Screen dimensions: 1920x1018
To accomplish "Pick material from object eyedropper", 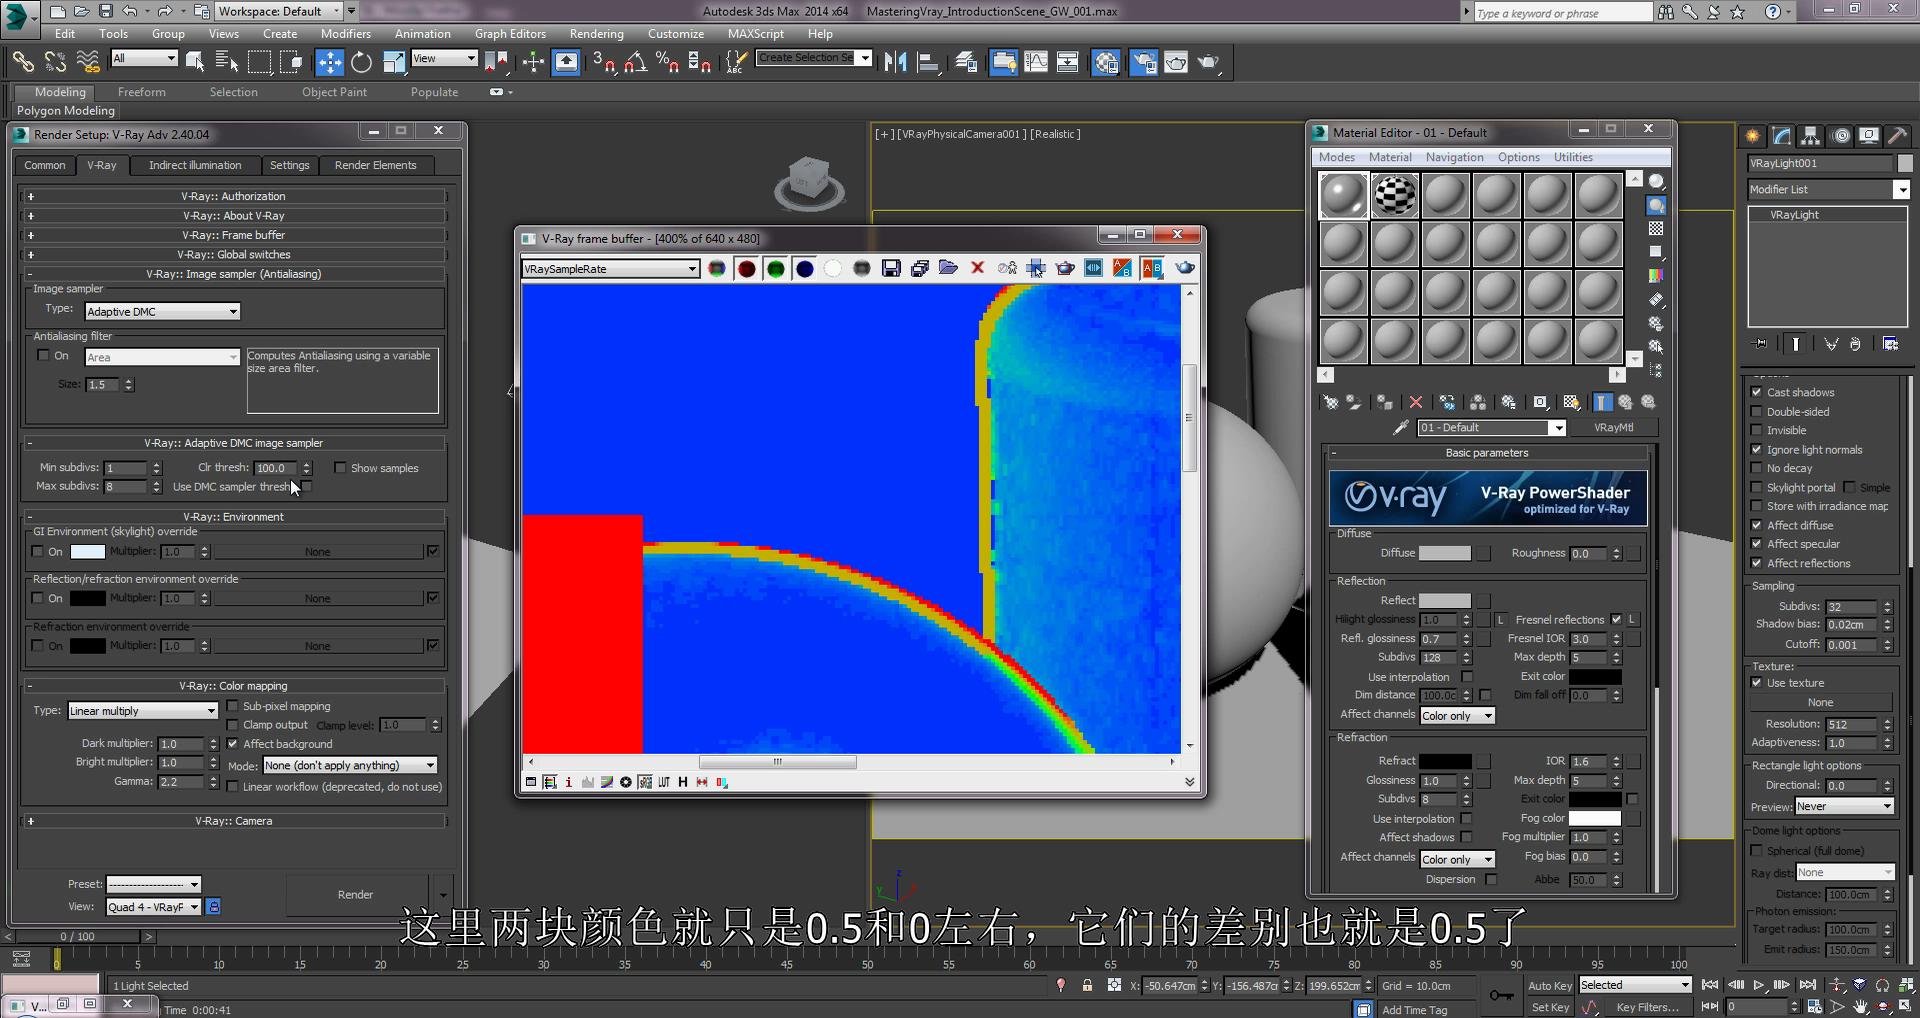I will point(1401,428).
